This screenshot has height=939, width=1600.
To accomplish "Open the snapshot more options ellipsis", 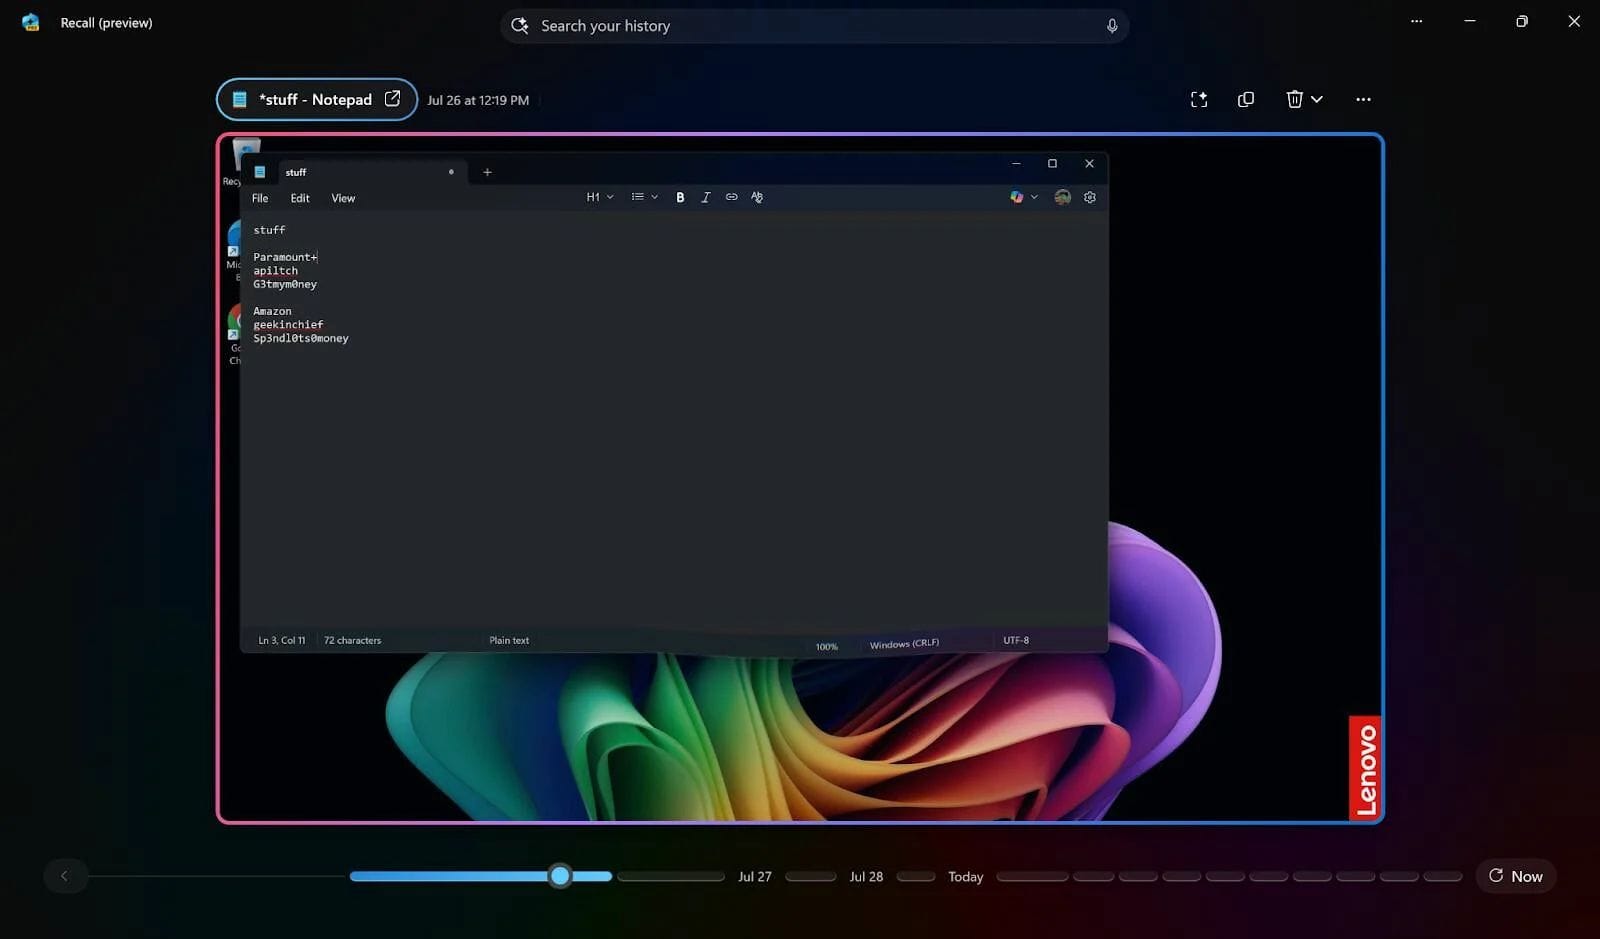I will [1363, 99].
